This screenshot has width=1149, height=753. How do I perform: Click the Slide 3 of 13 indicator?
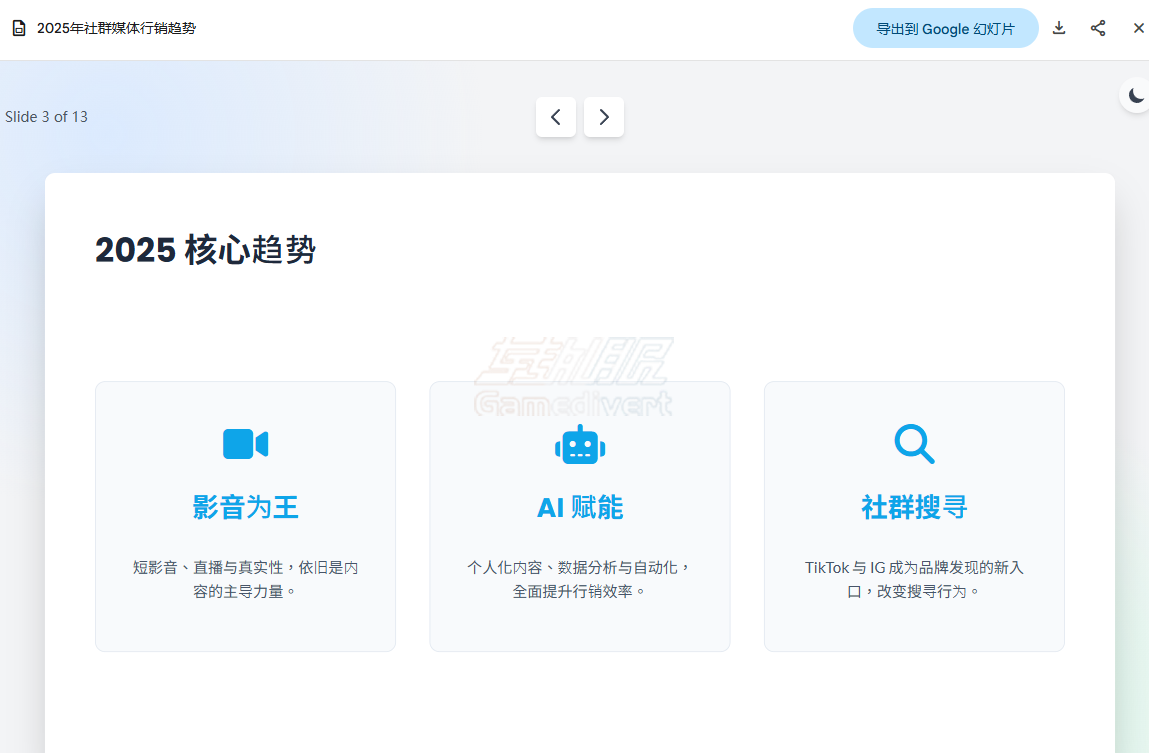pyautogui.click(x=47, y=117)
